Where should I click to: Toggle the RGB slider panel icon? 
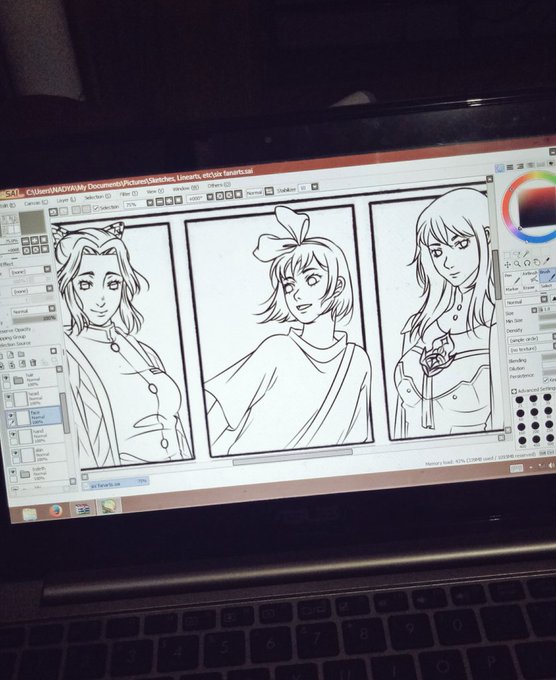point(510,167)
